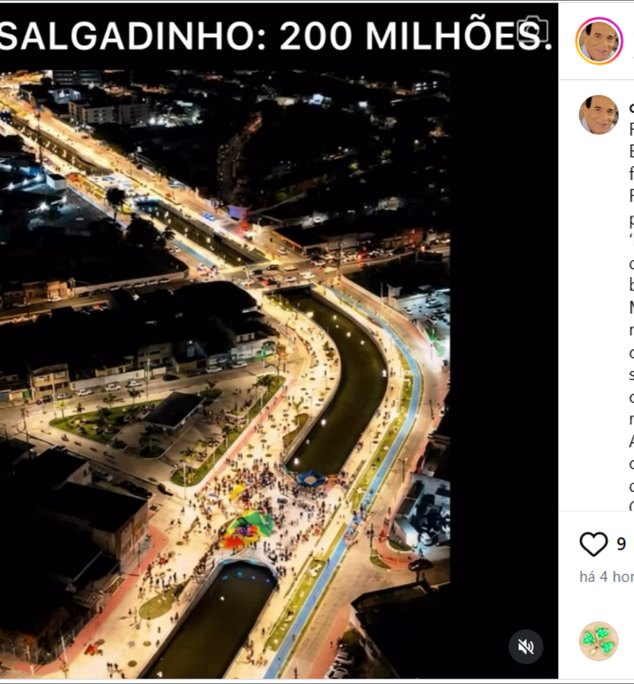Pause the reel by clicking the curved canal
634x684 pixels.
point(346,384)
